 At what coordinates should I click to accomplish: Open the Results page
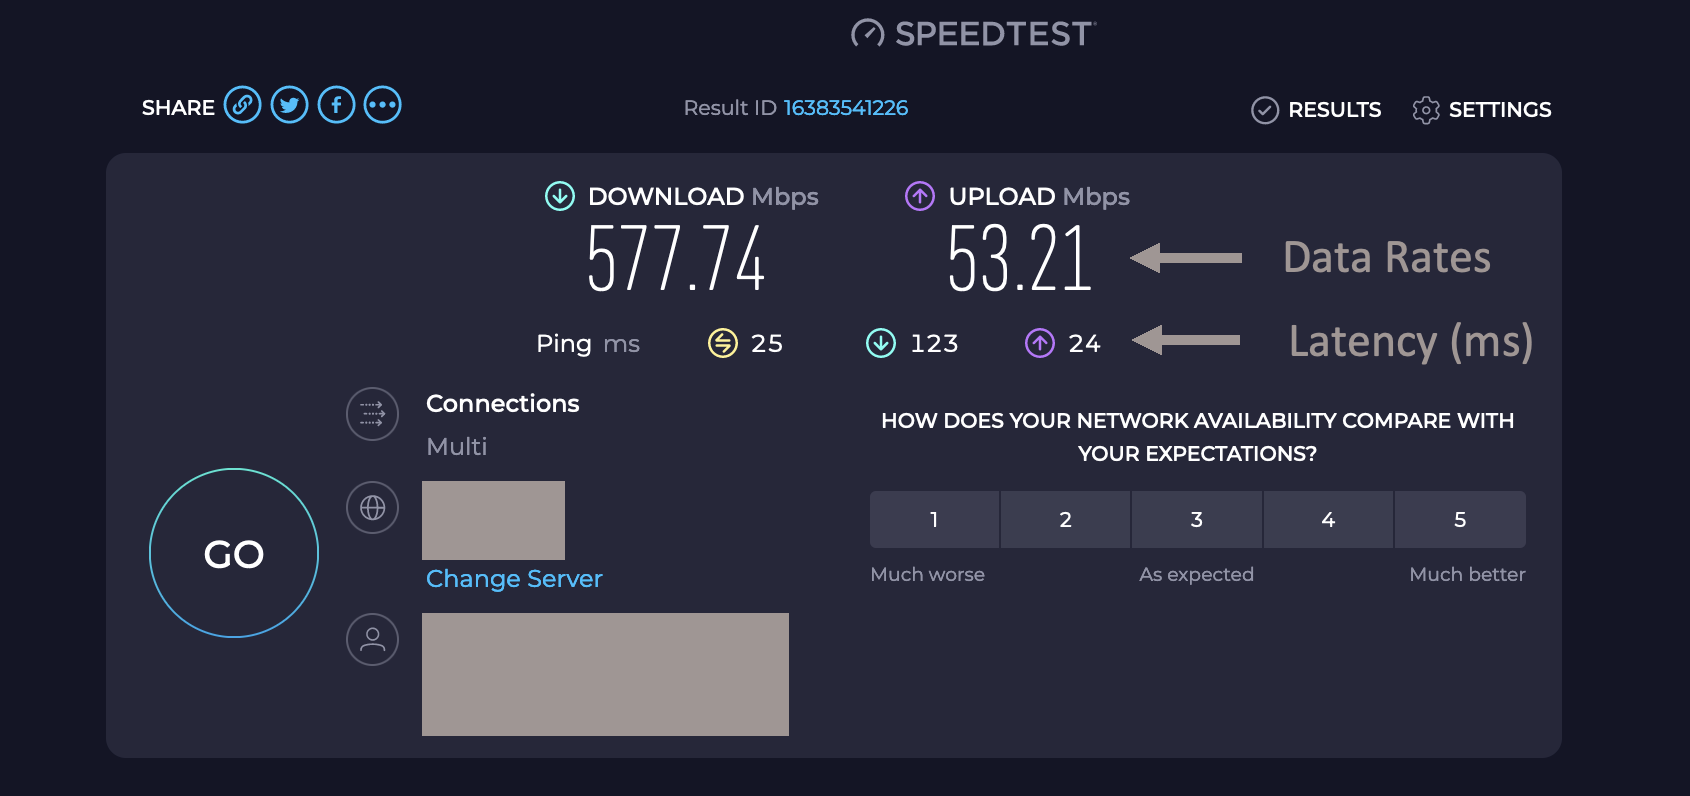click(1317, 110)
